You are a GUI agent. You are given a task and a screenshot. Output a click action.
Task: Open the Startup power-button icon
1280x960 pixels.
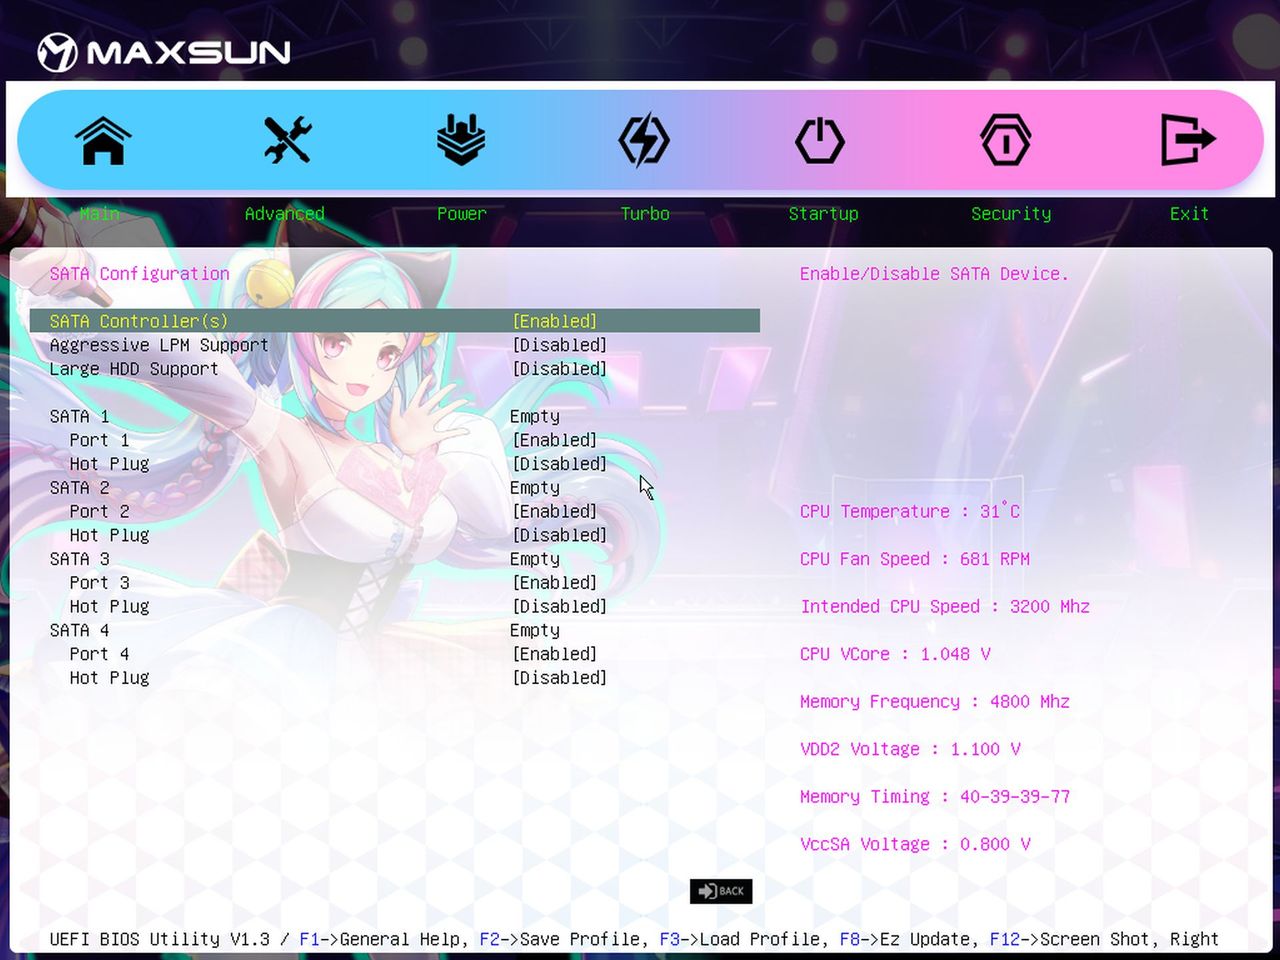(820, 140)
